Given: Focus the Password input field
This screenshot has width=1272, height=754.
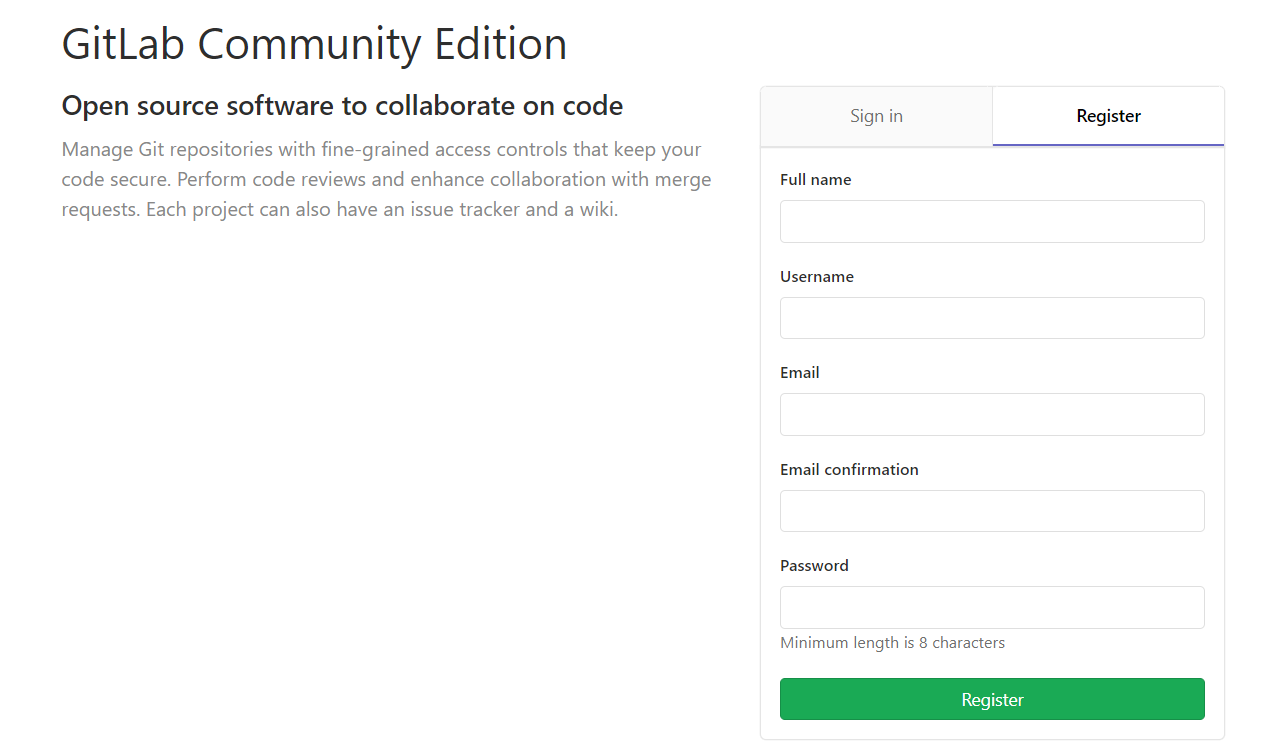Looking at the screenshot, I should 992,607.
